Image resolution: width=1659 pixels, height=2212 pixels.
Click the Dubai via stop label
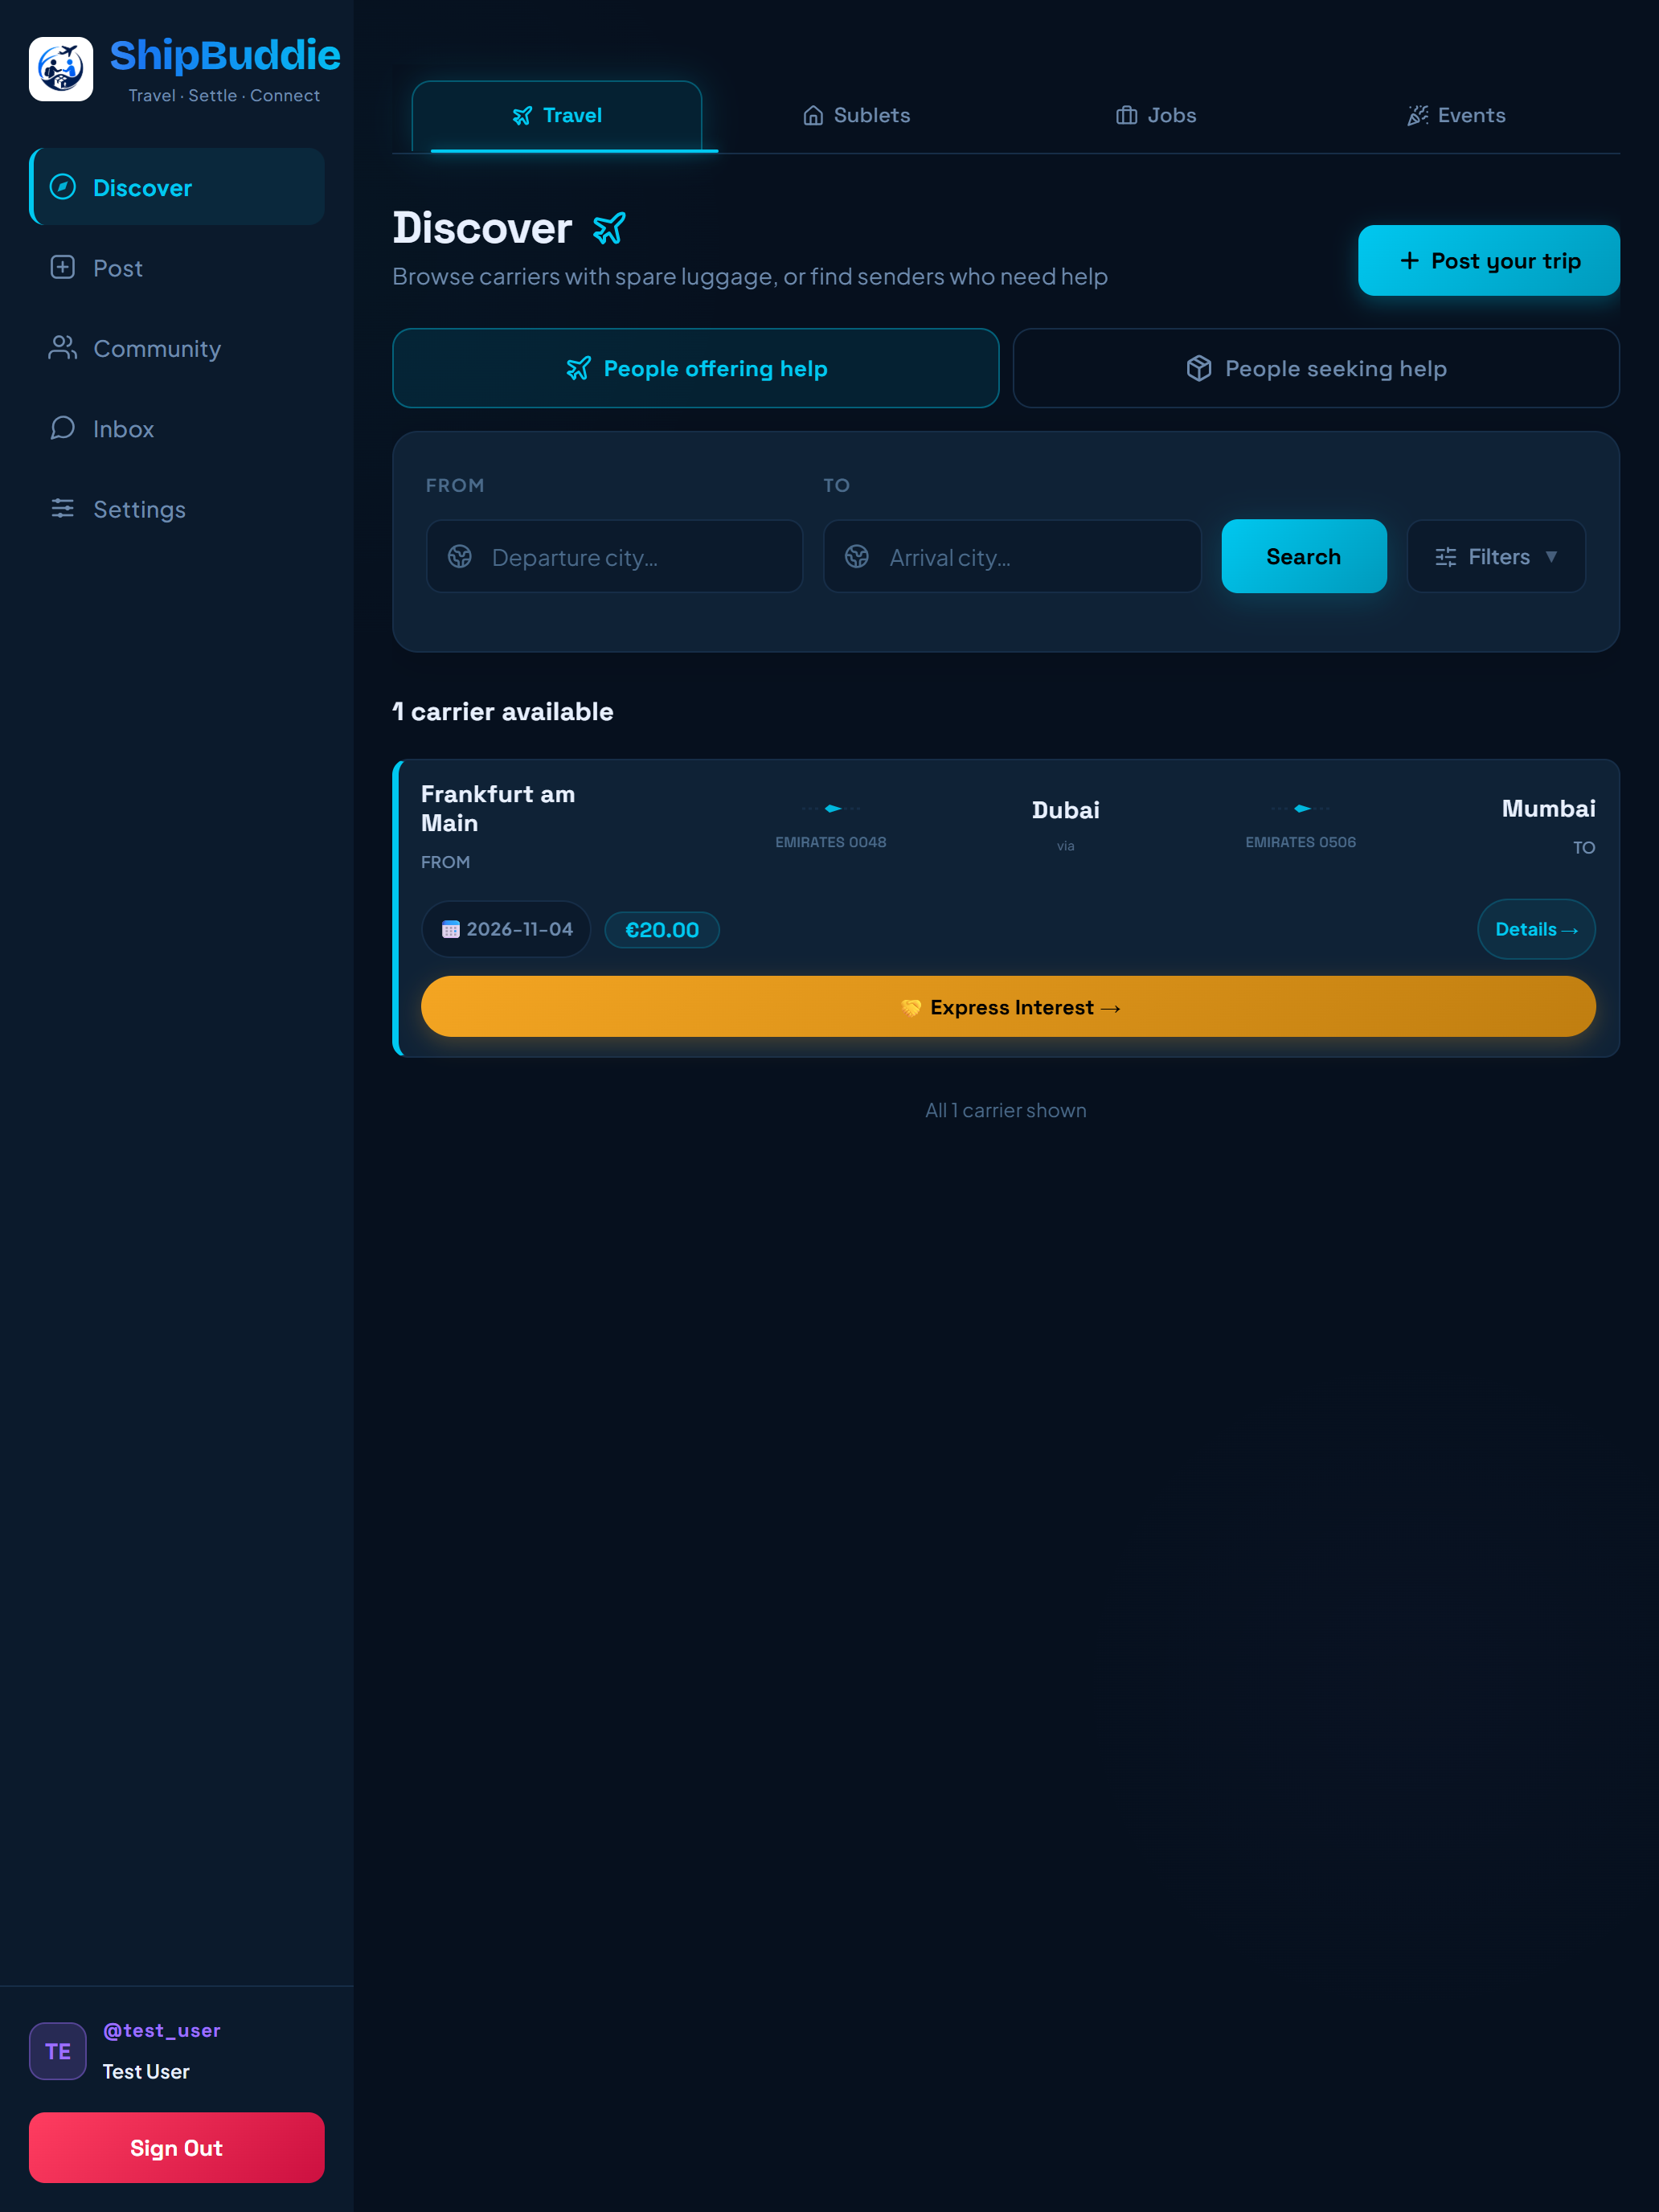[1065, 823]
